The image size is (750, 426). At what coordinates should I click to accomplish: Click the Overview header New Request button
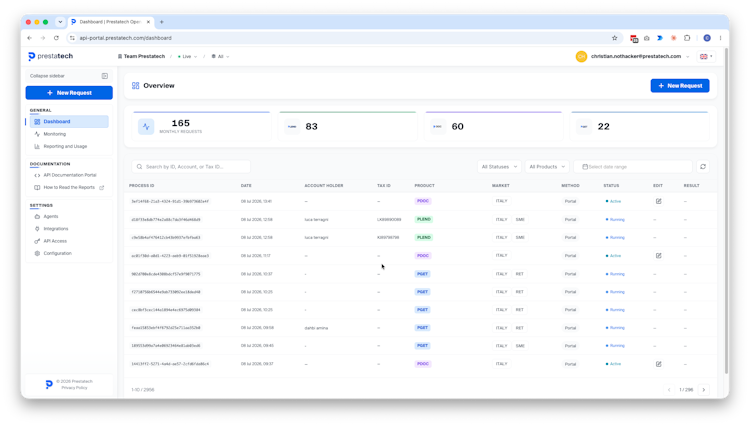point(680,86)
